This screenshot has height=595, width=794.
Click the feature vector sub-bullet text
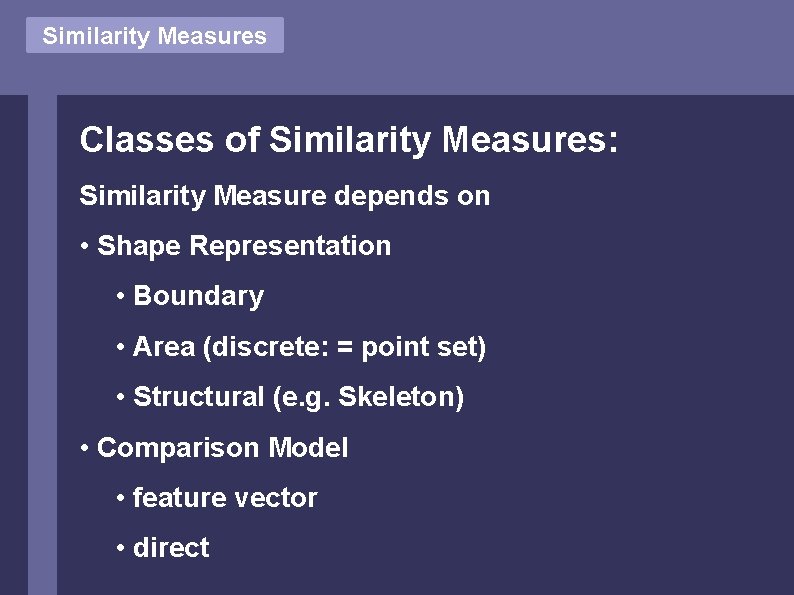coord(225,498)
